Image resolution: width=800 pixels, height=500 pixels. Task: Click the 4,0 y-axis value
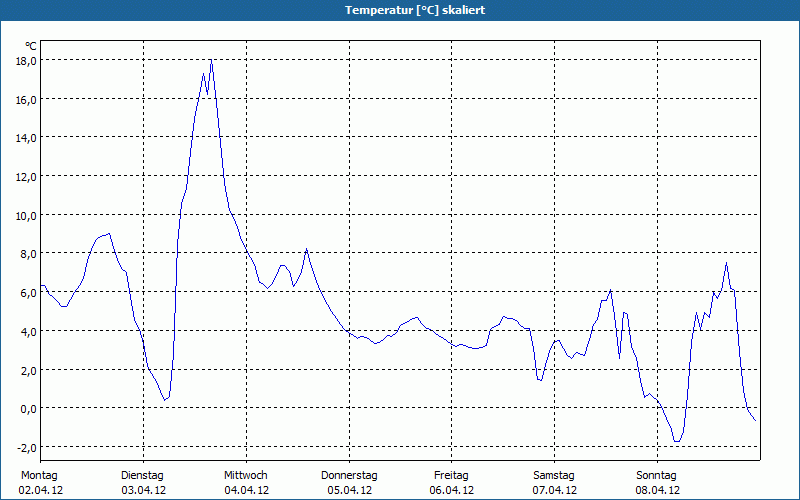click(28, 331)
